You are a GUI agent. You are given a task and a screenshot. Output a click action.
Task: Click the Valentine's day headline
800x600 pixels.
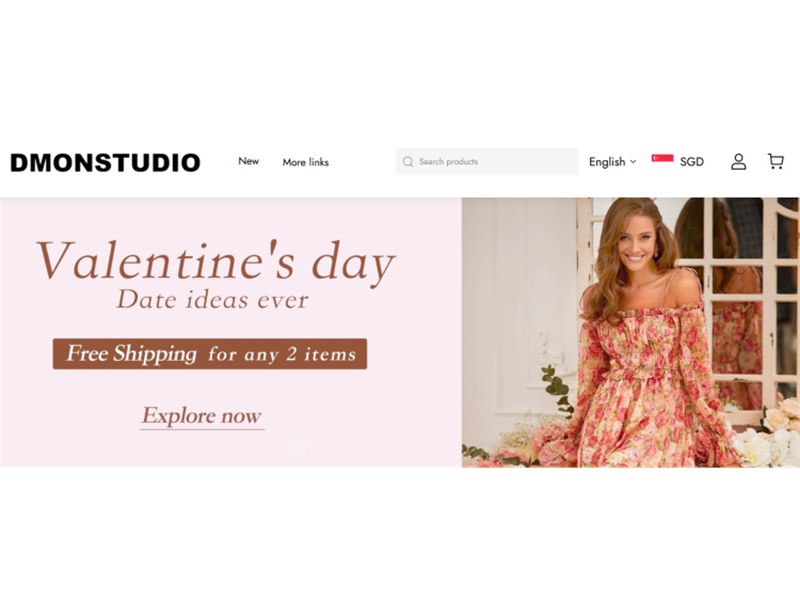pyautogui.click(x=216, y=262)
